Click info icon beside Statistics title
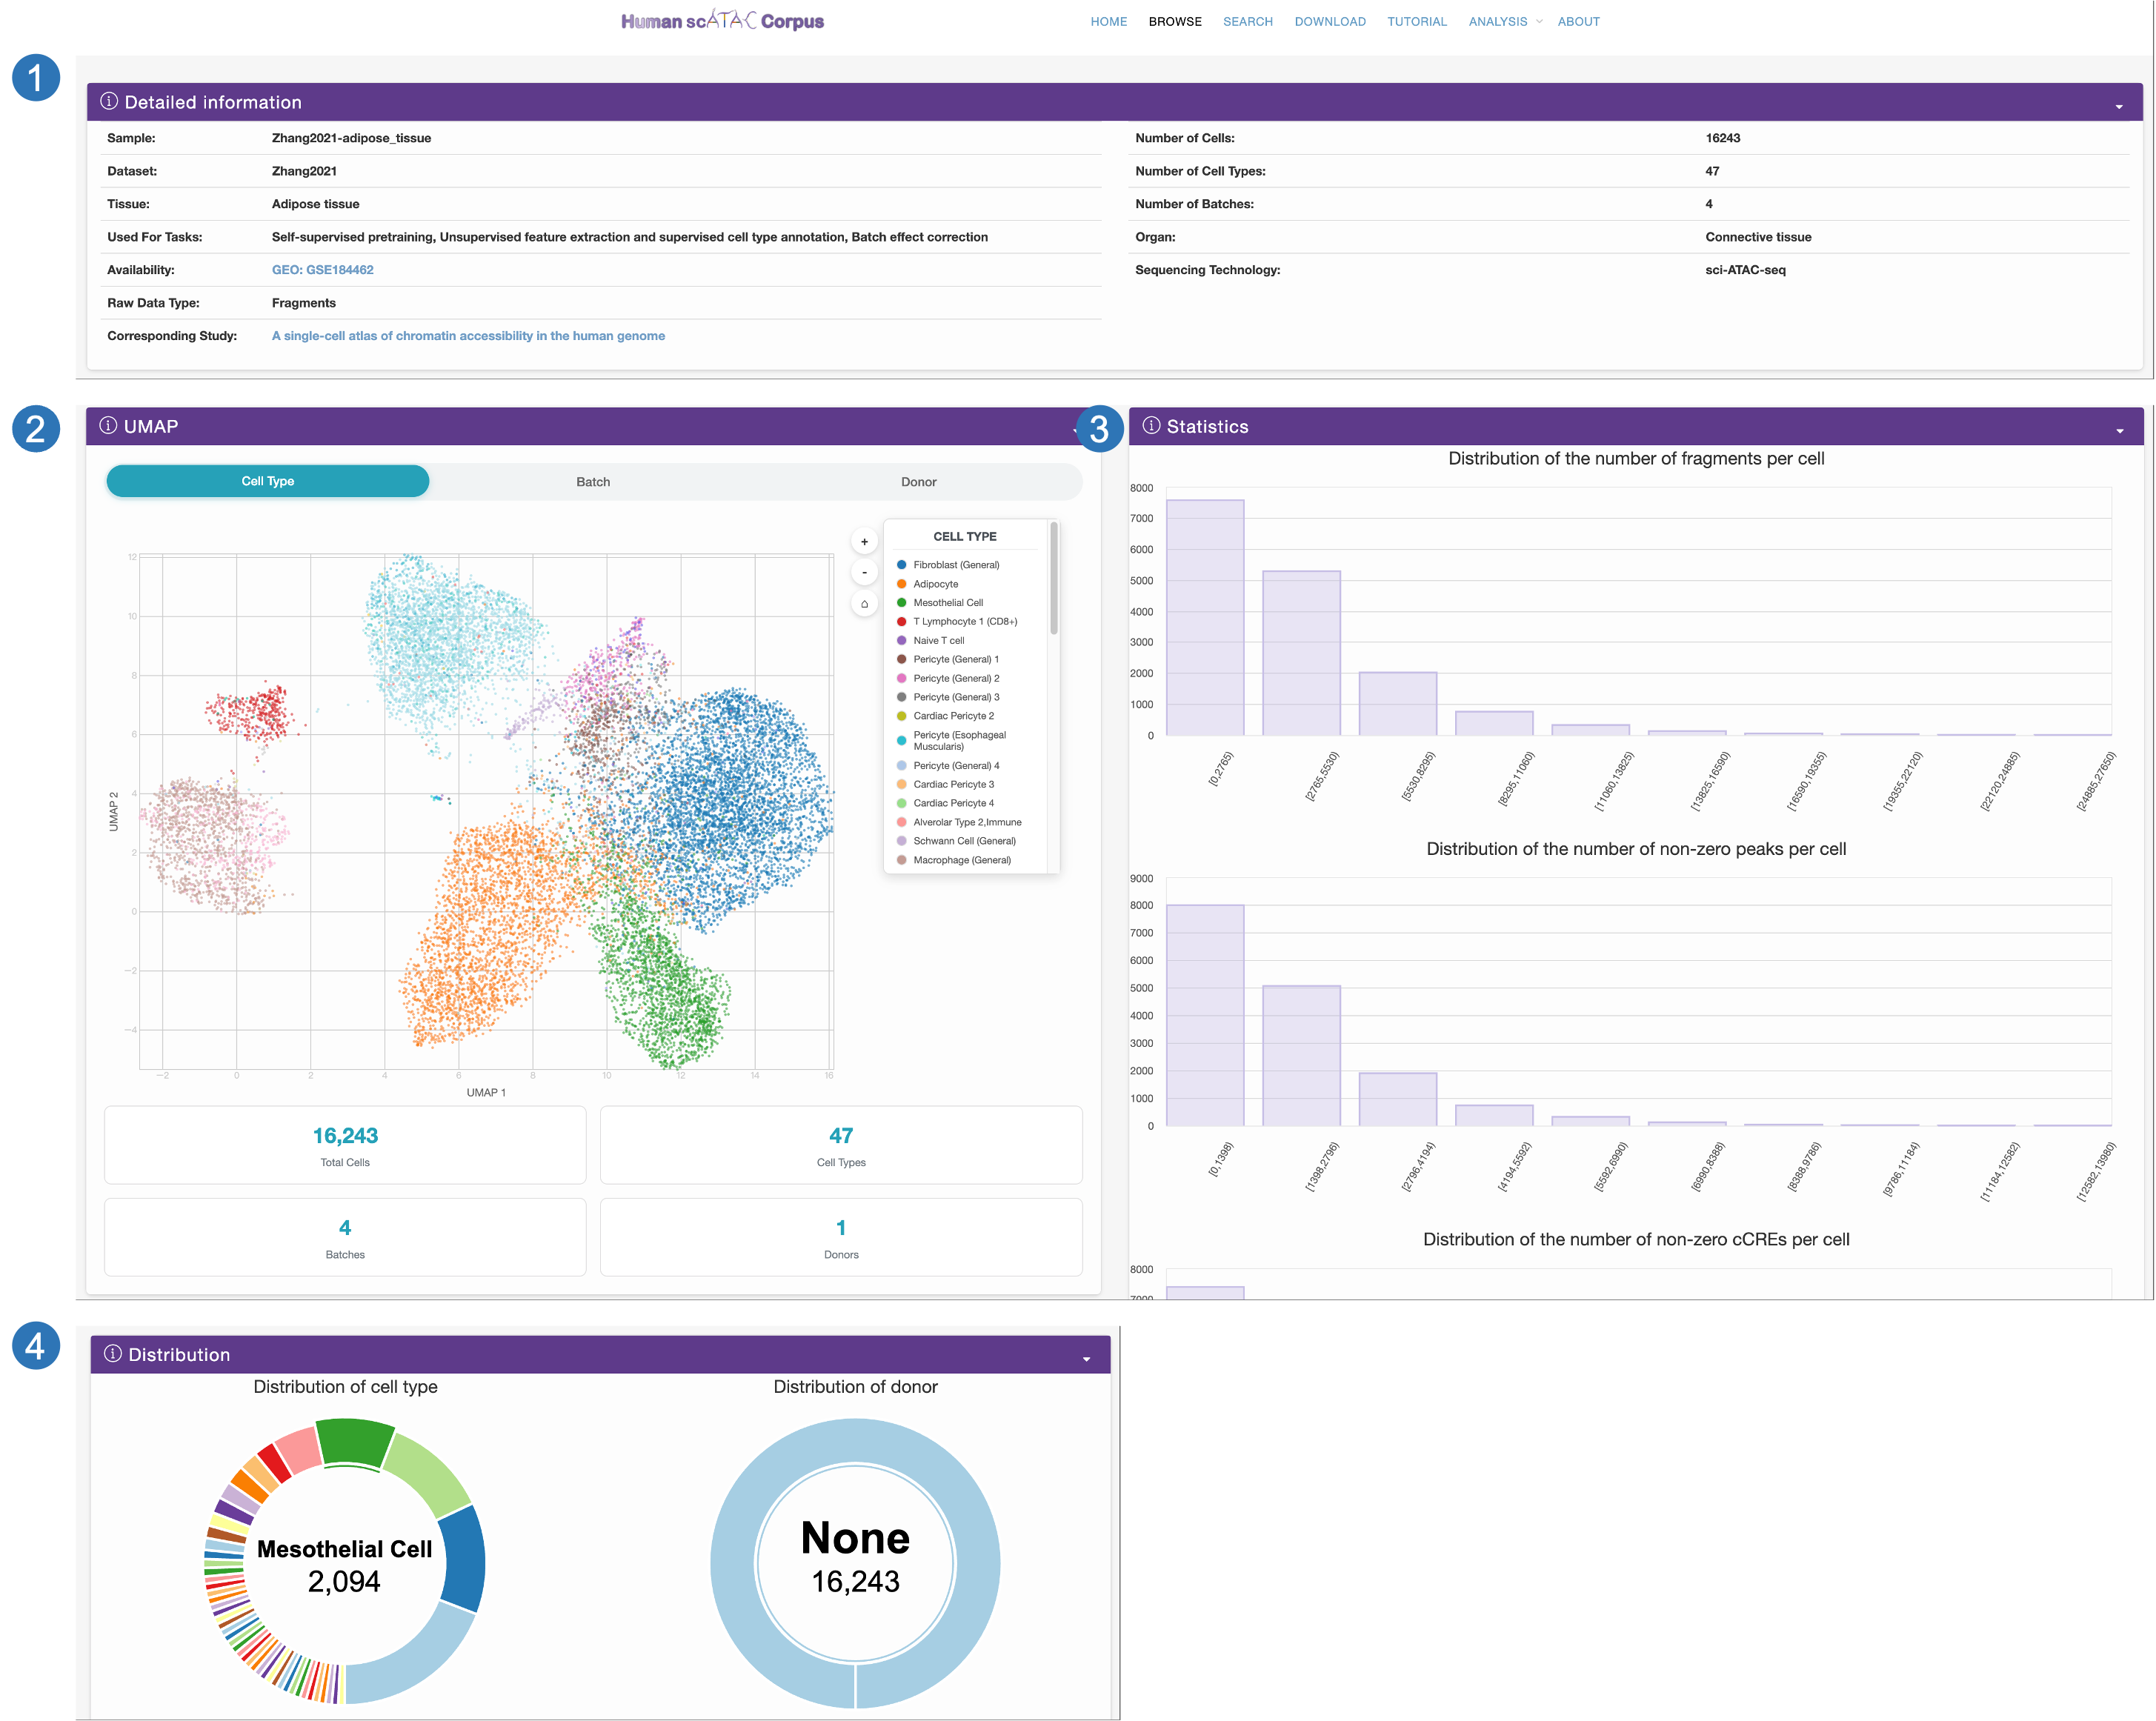 [x=1151, y=426]
